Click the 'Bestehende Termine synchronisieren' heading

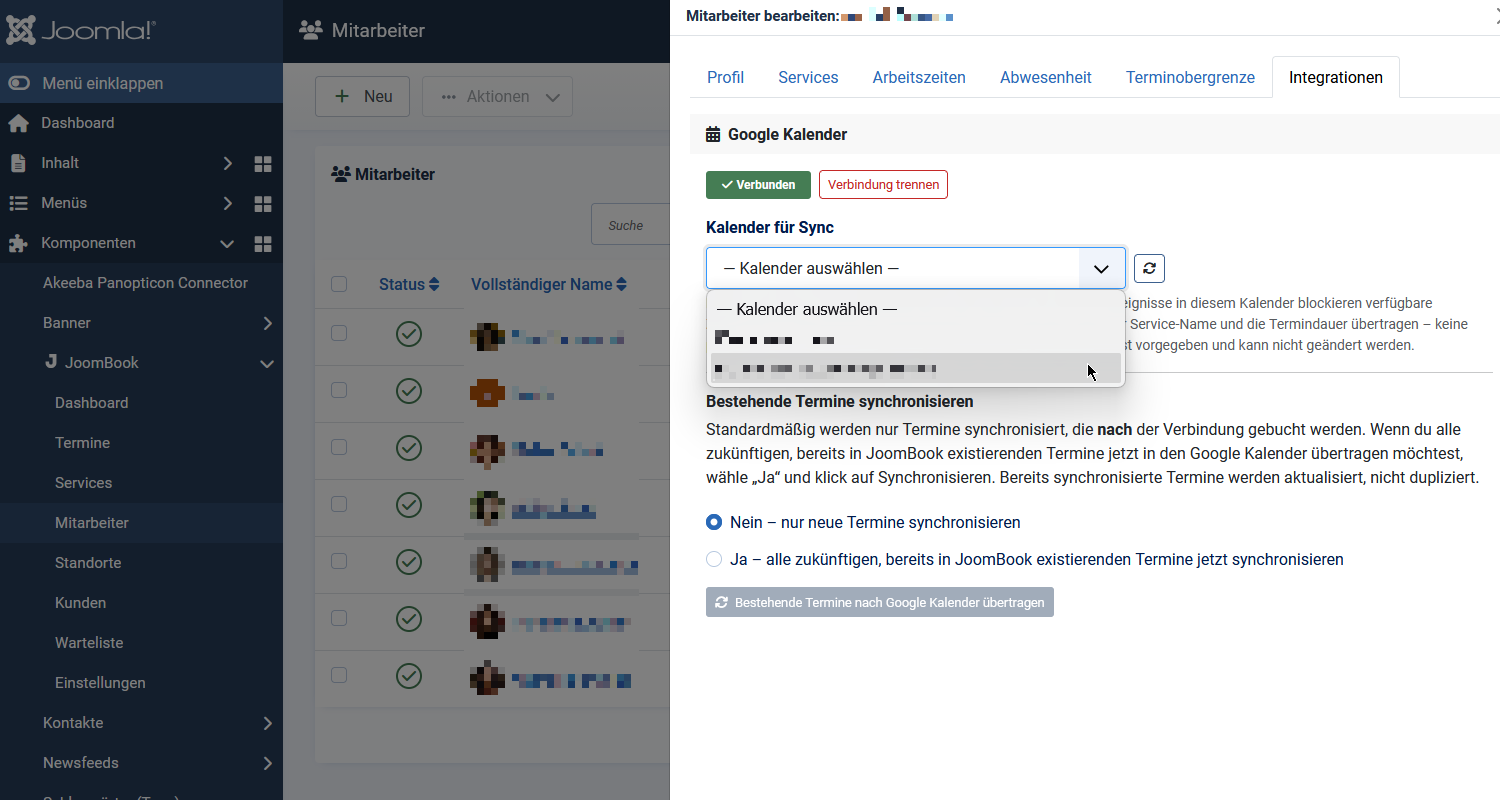840,402
